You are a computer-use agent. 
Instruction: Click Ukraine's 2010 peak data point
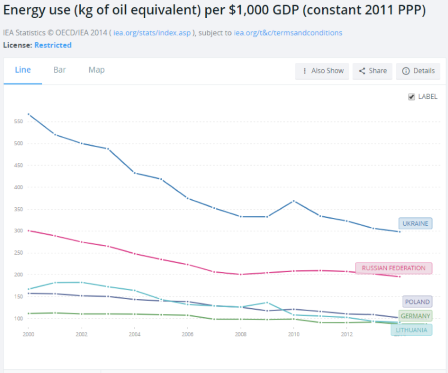[294, 201]
